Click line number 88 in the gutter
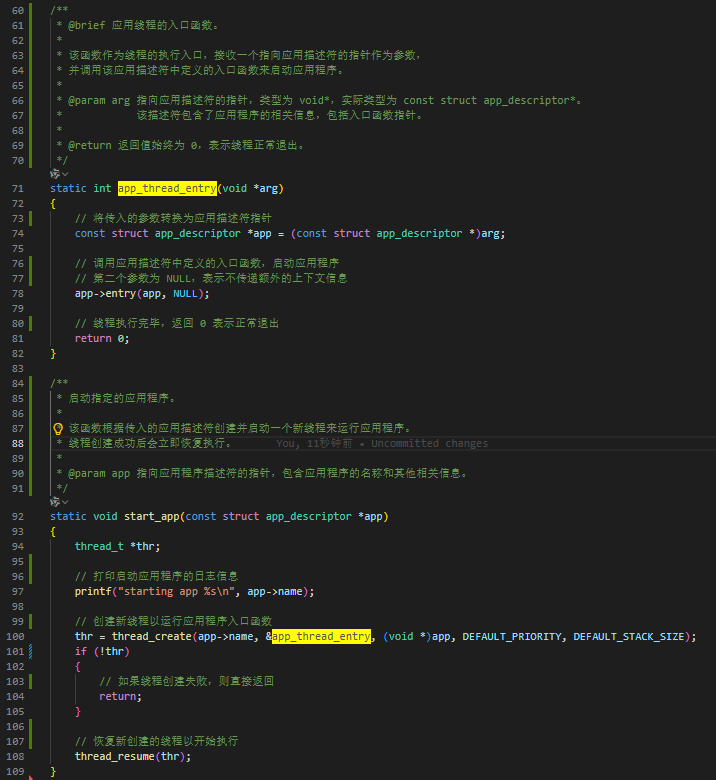Screen dimensions: 716x780 [x=18, y=443]
